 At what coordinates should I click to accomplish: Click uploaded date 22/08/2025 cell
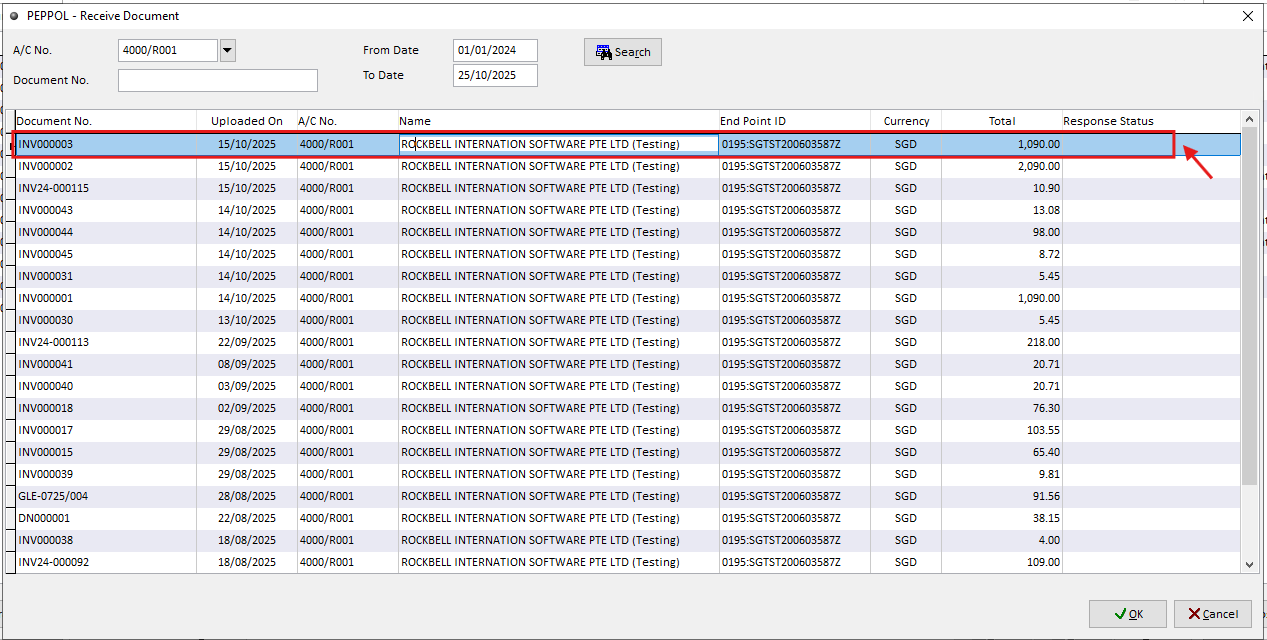(247, 518)
